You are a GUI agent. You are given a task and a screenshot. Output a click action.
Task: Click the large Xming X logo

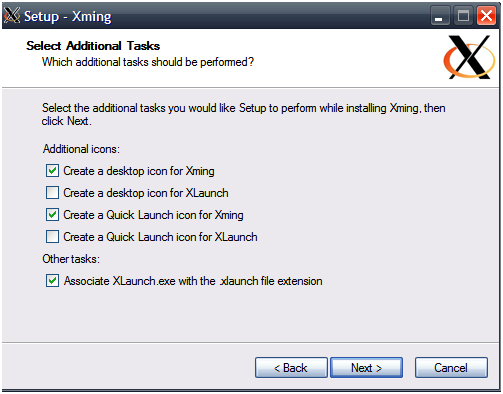tap(469, 57)
